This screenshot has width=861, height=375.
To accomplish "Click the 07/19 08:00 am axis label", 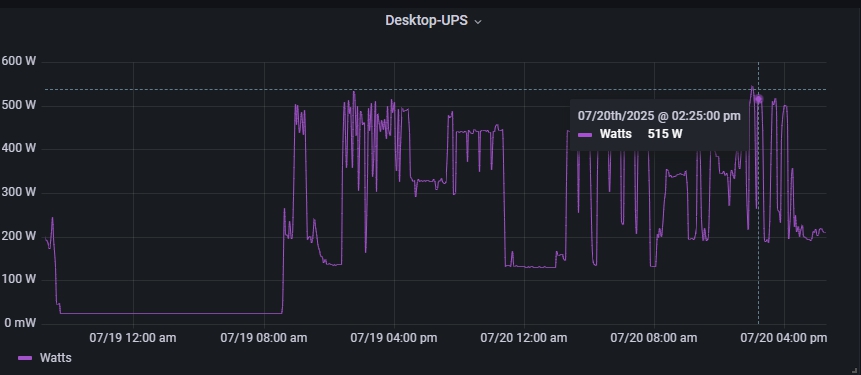I will click(264, 338).
